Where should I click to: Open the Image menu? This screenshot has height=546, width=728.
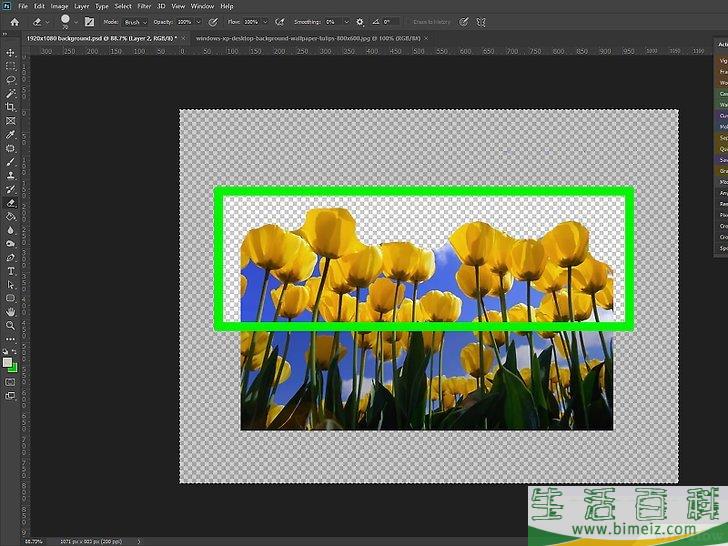pos(59,6)
